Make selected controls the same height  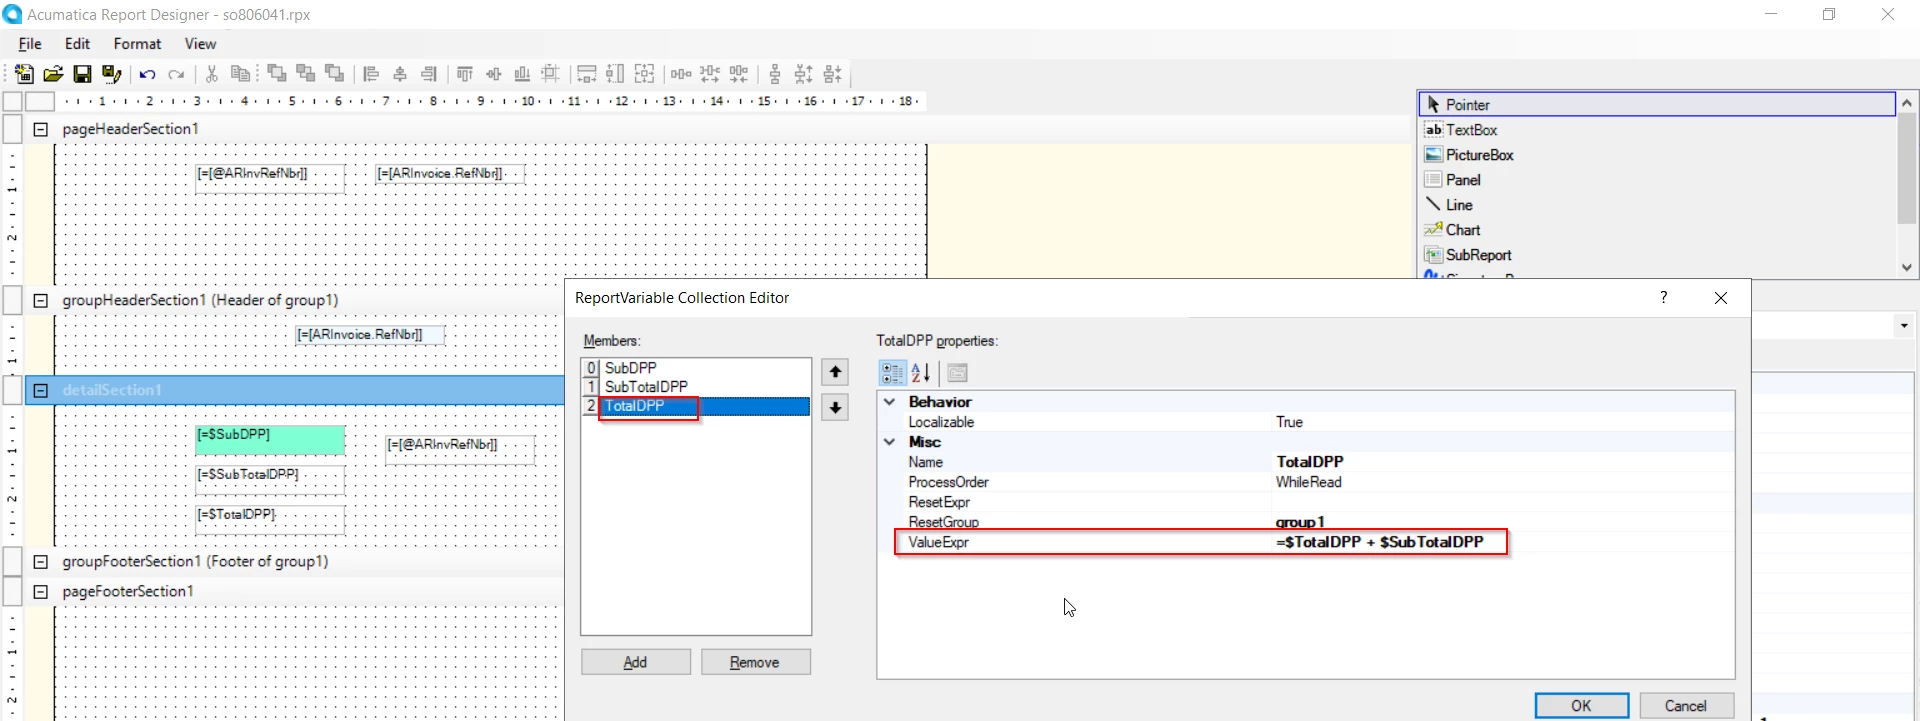coord(615,74)
